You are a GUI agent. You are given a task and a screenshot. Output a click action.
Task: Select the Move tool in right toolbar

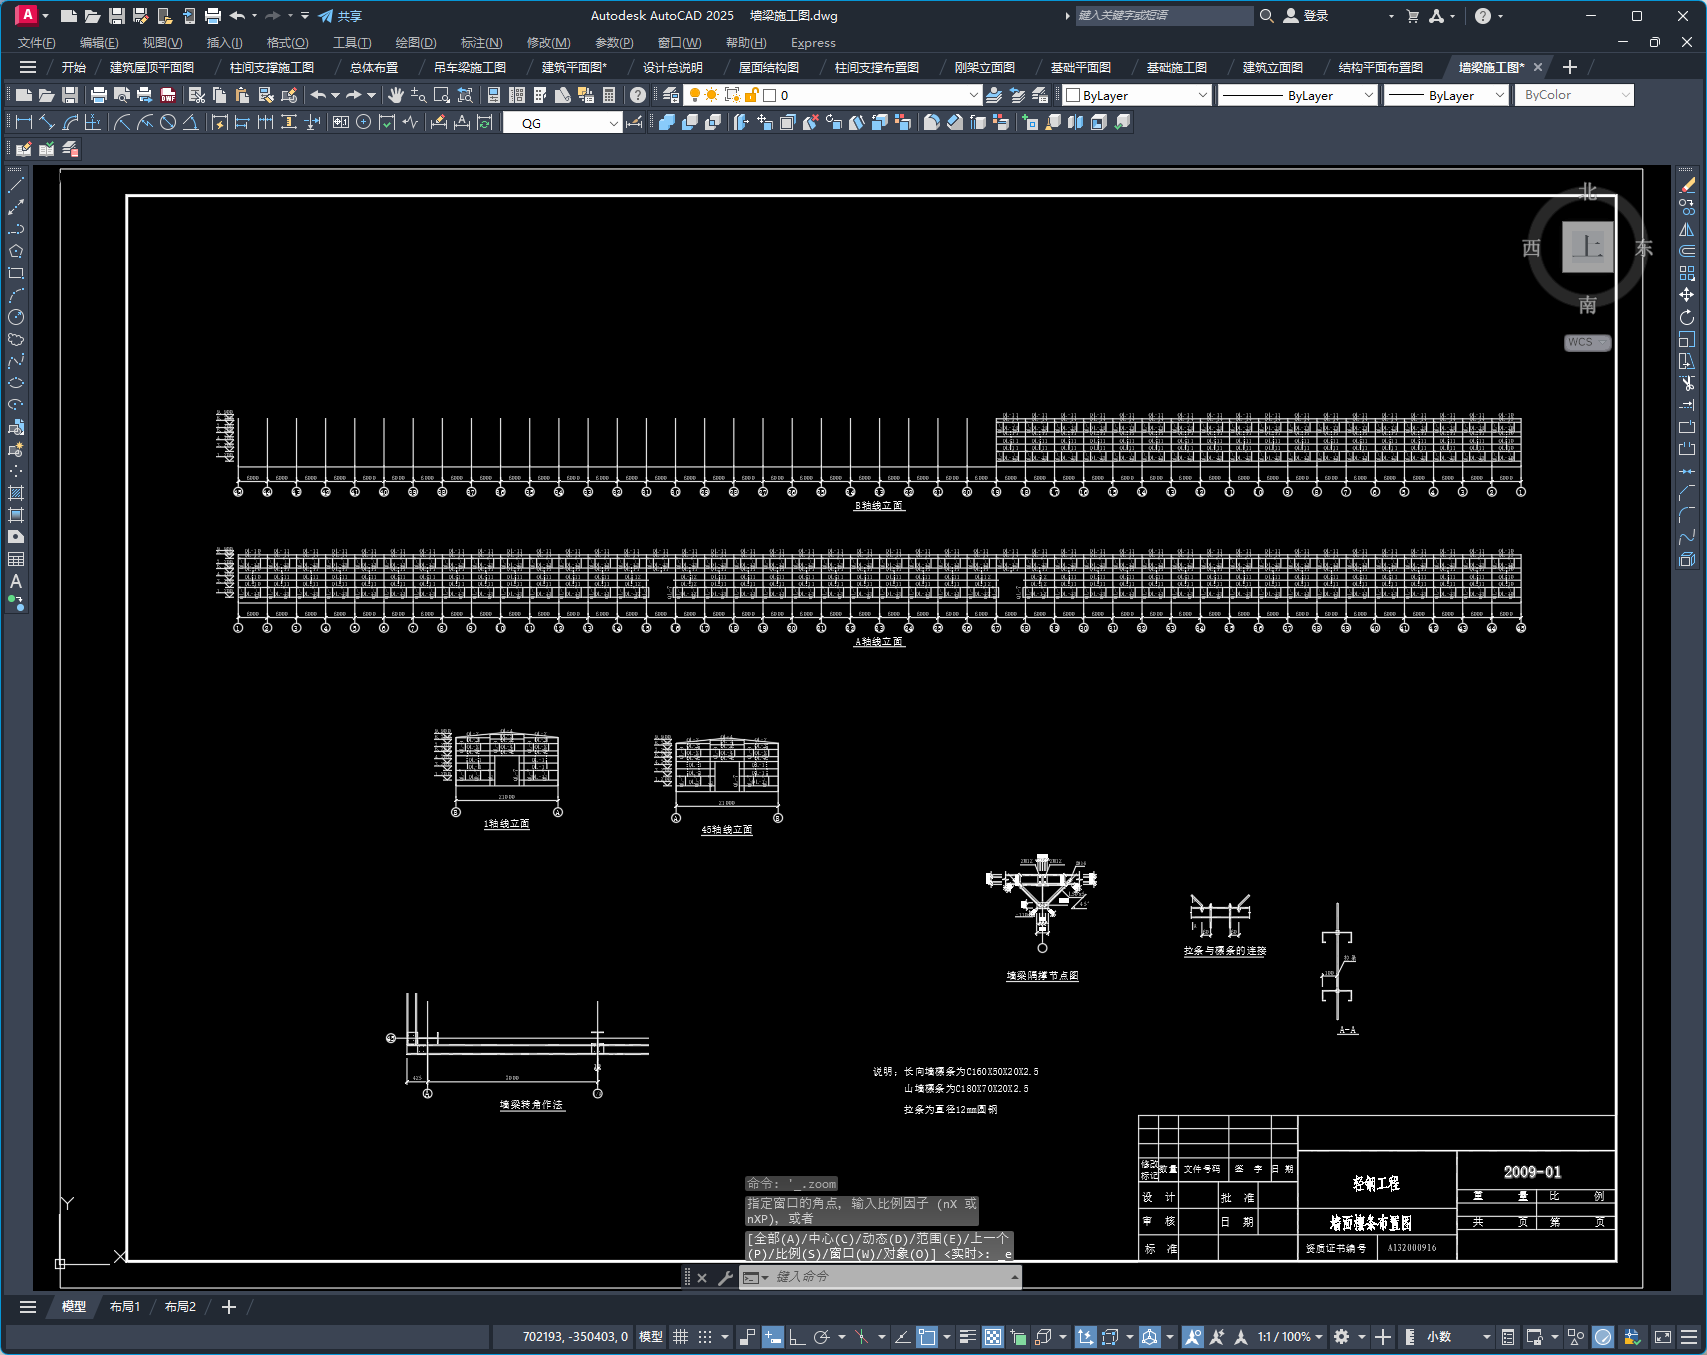[x=1687, y=295]
